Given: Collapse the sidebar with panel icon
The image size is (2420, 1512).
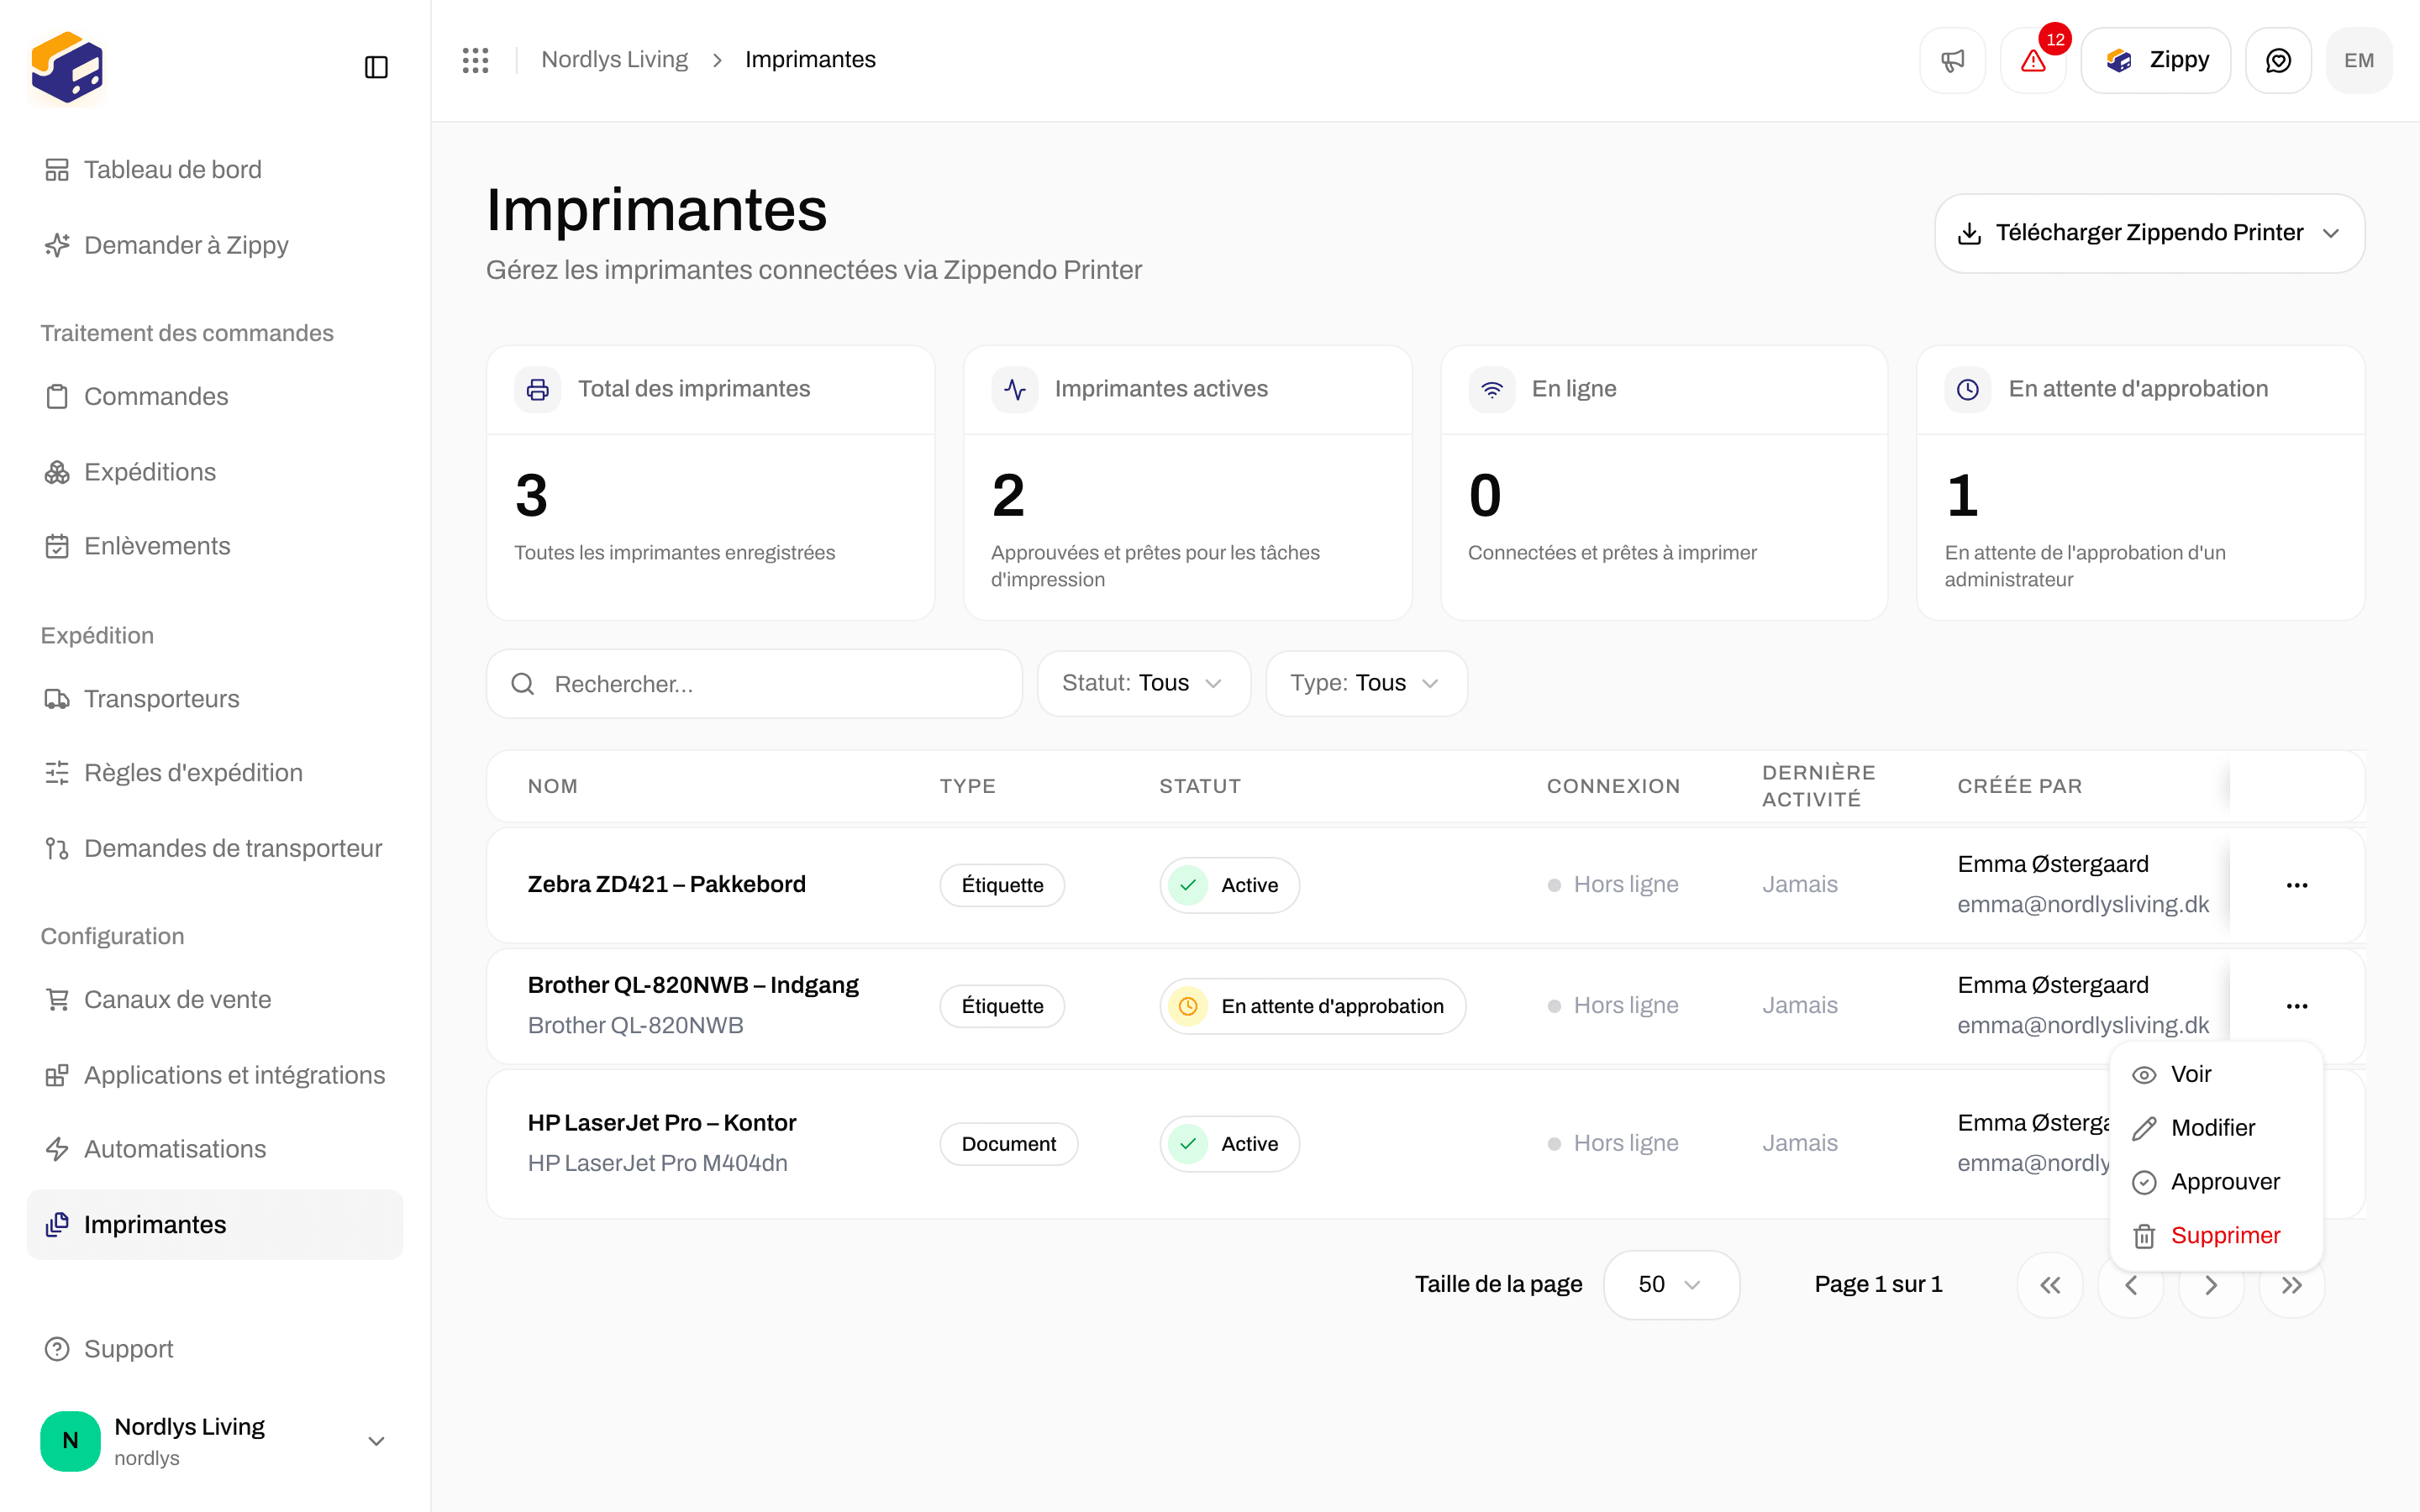Looking at the screenshot, I should click(376, 67).
